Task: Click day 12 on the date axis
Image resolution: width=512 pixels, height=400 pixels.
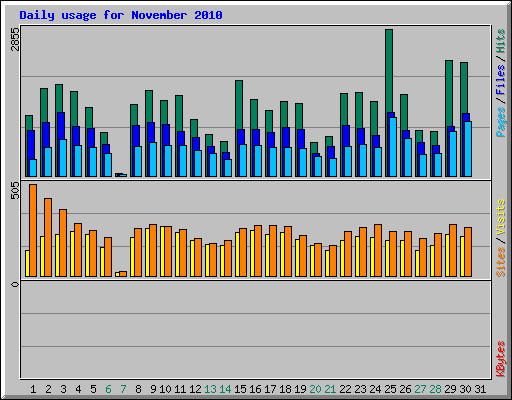Action: [195, 389]
